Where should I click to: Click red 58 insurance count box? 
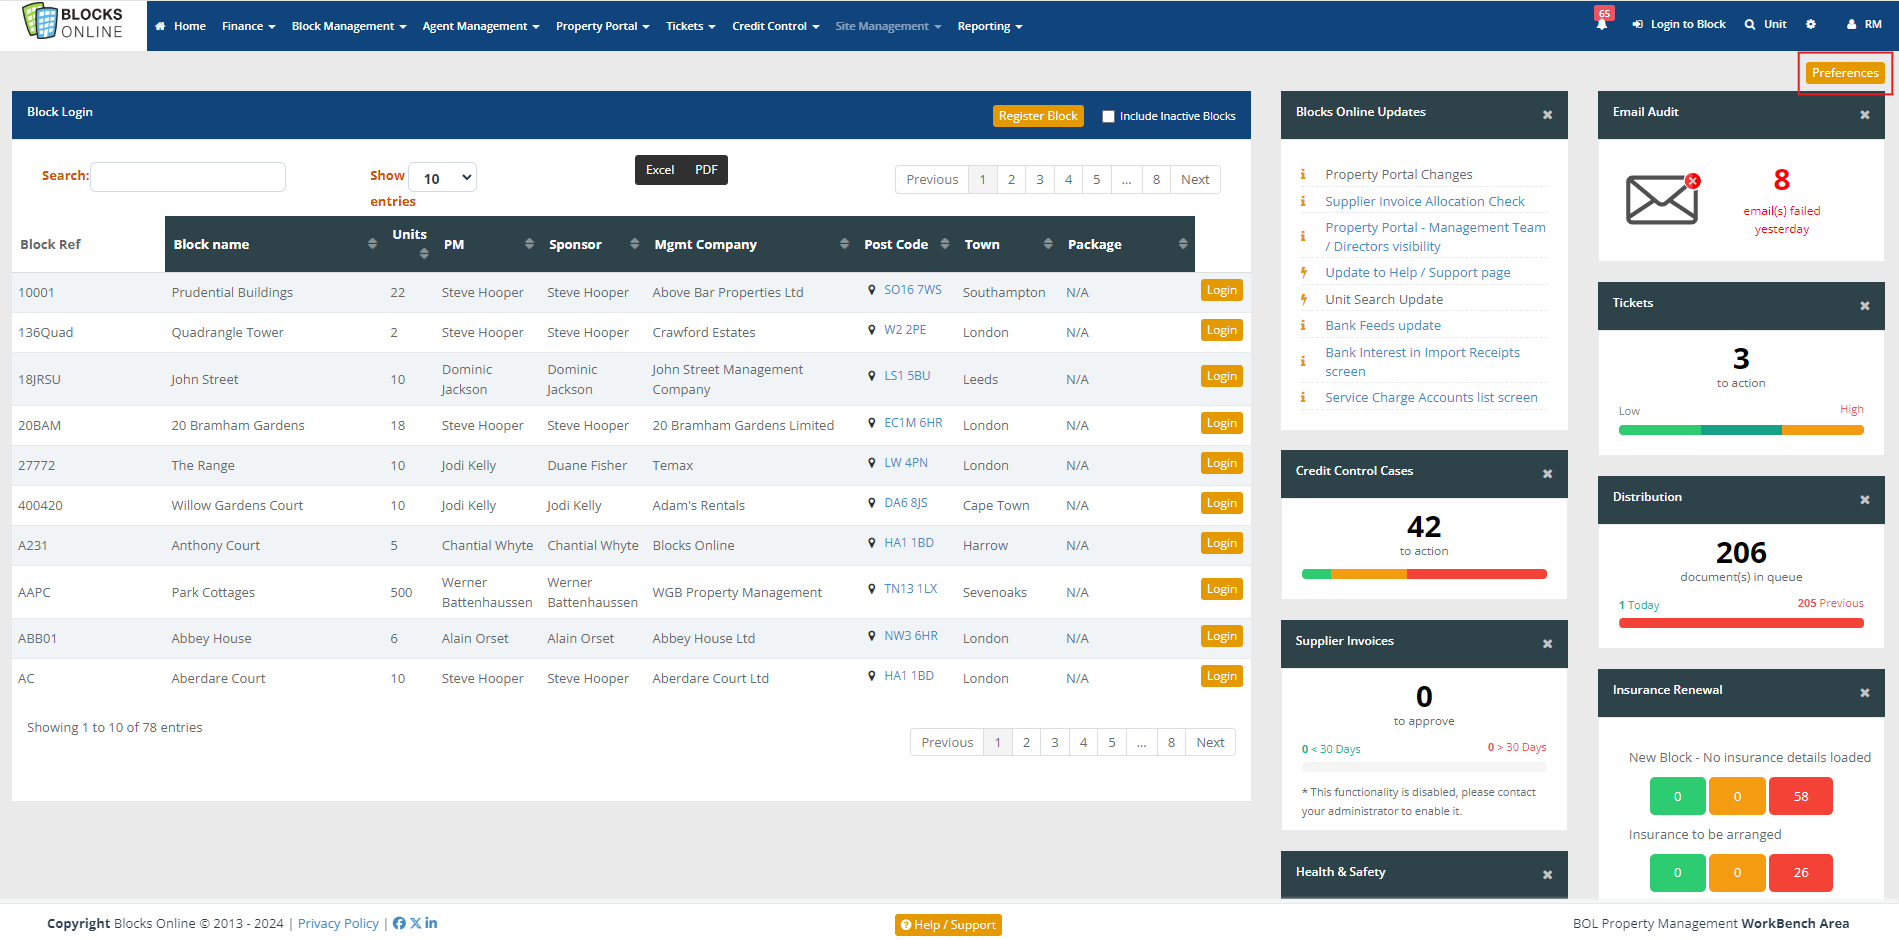tap(1801, 796)
